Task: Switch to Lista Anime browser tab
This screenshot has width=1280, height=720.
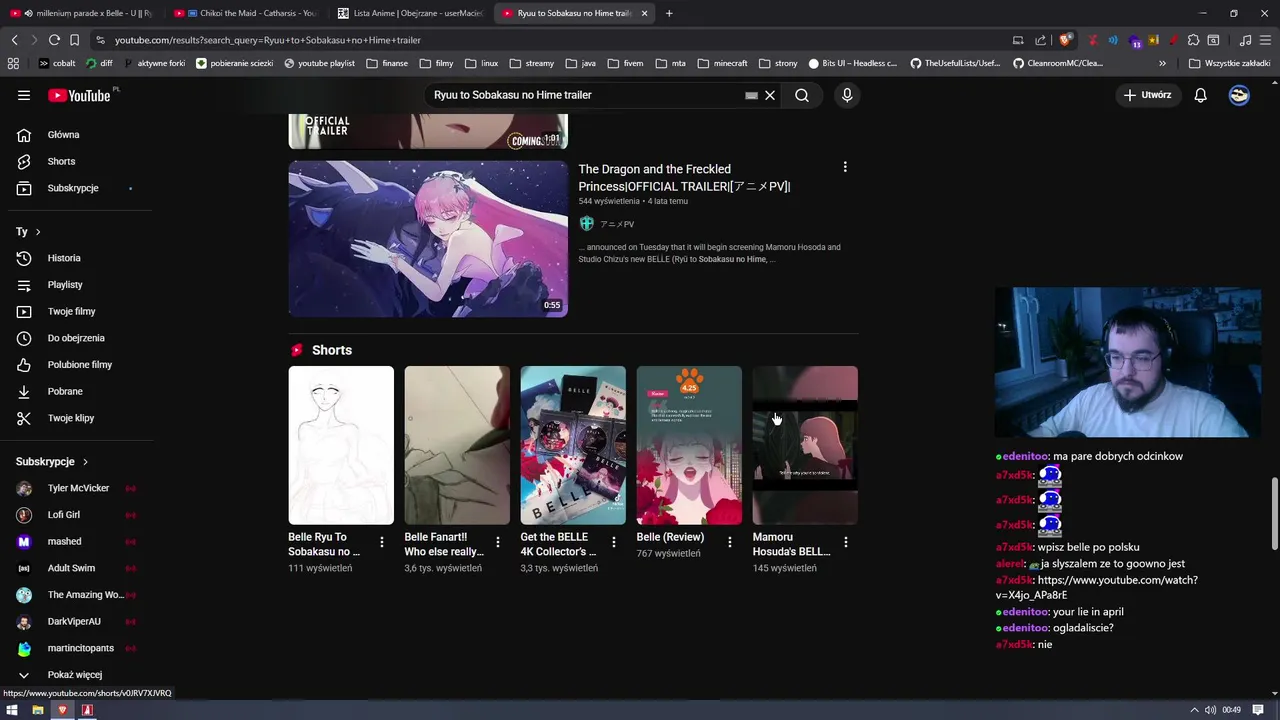Action: click(x=410, y=13)
